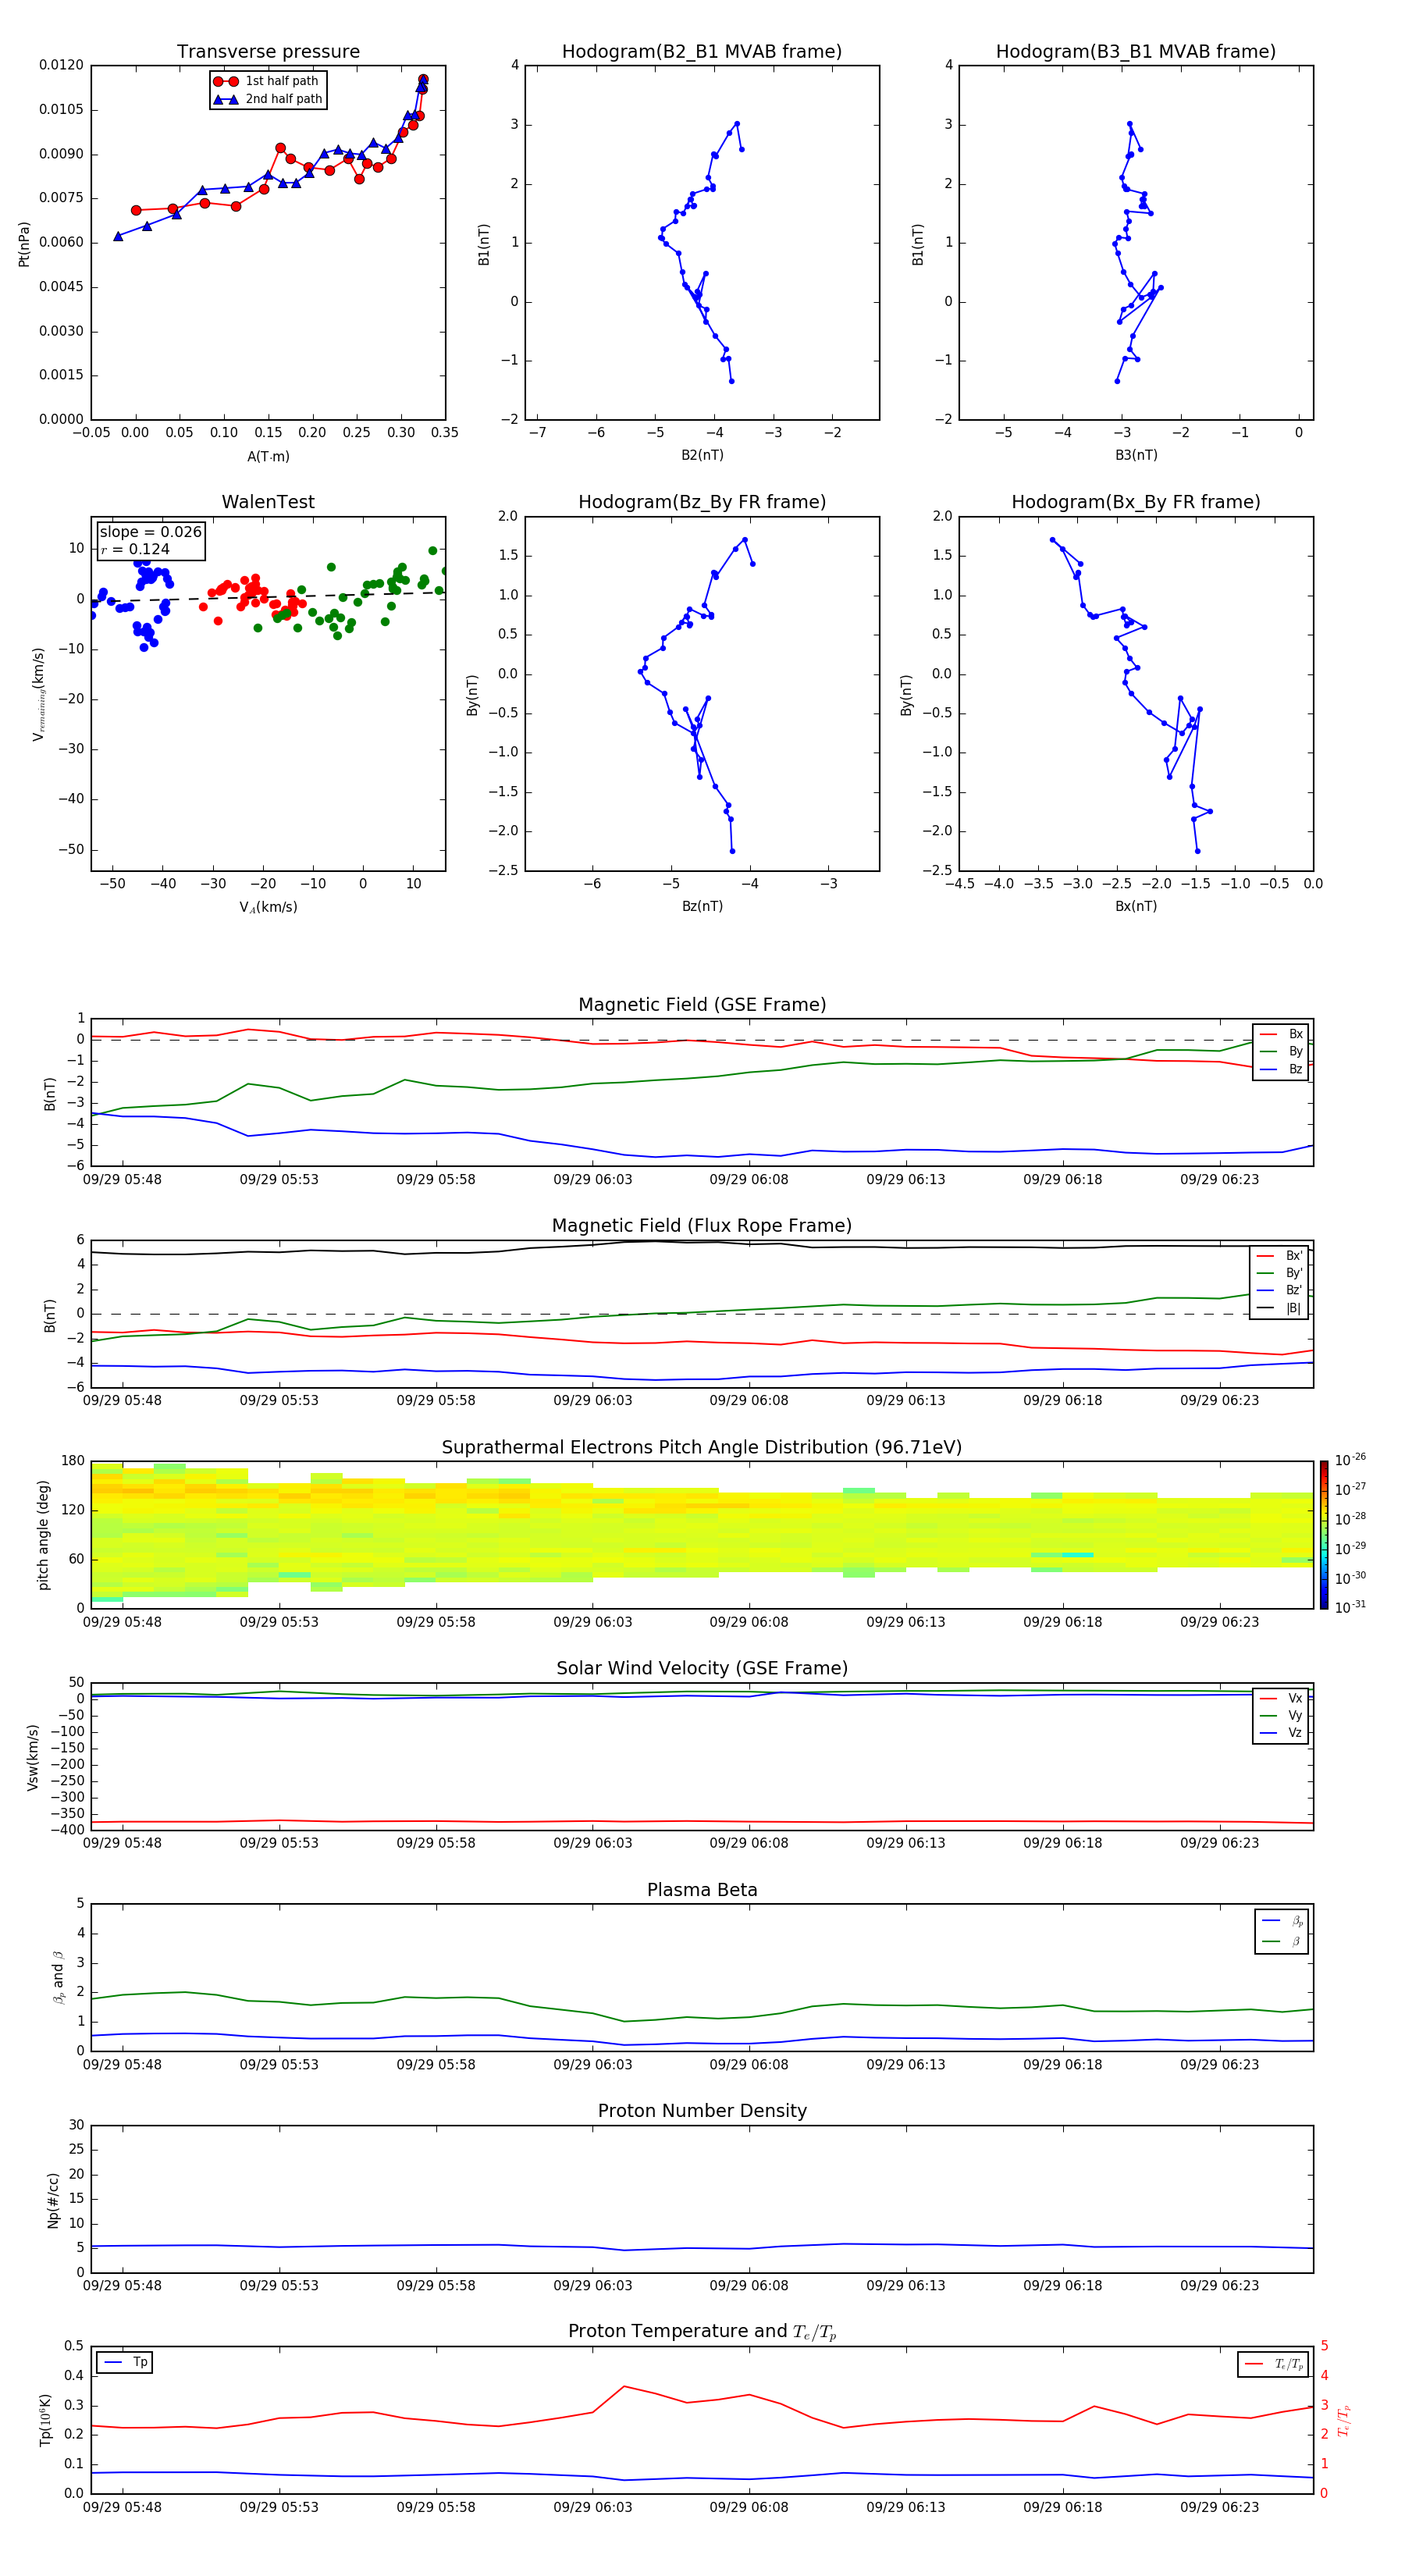Click the 'Bx(nT)' x-axis label
The image size is (1405, 2576).
pyautogui.click(x=1136, y=906)
